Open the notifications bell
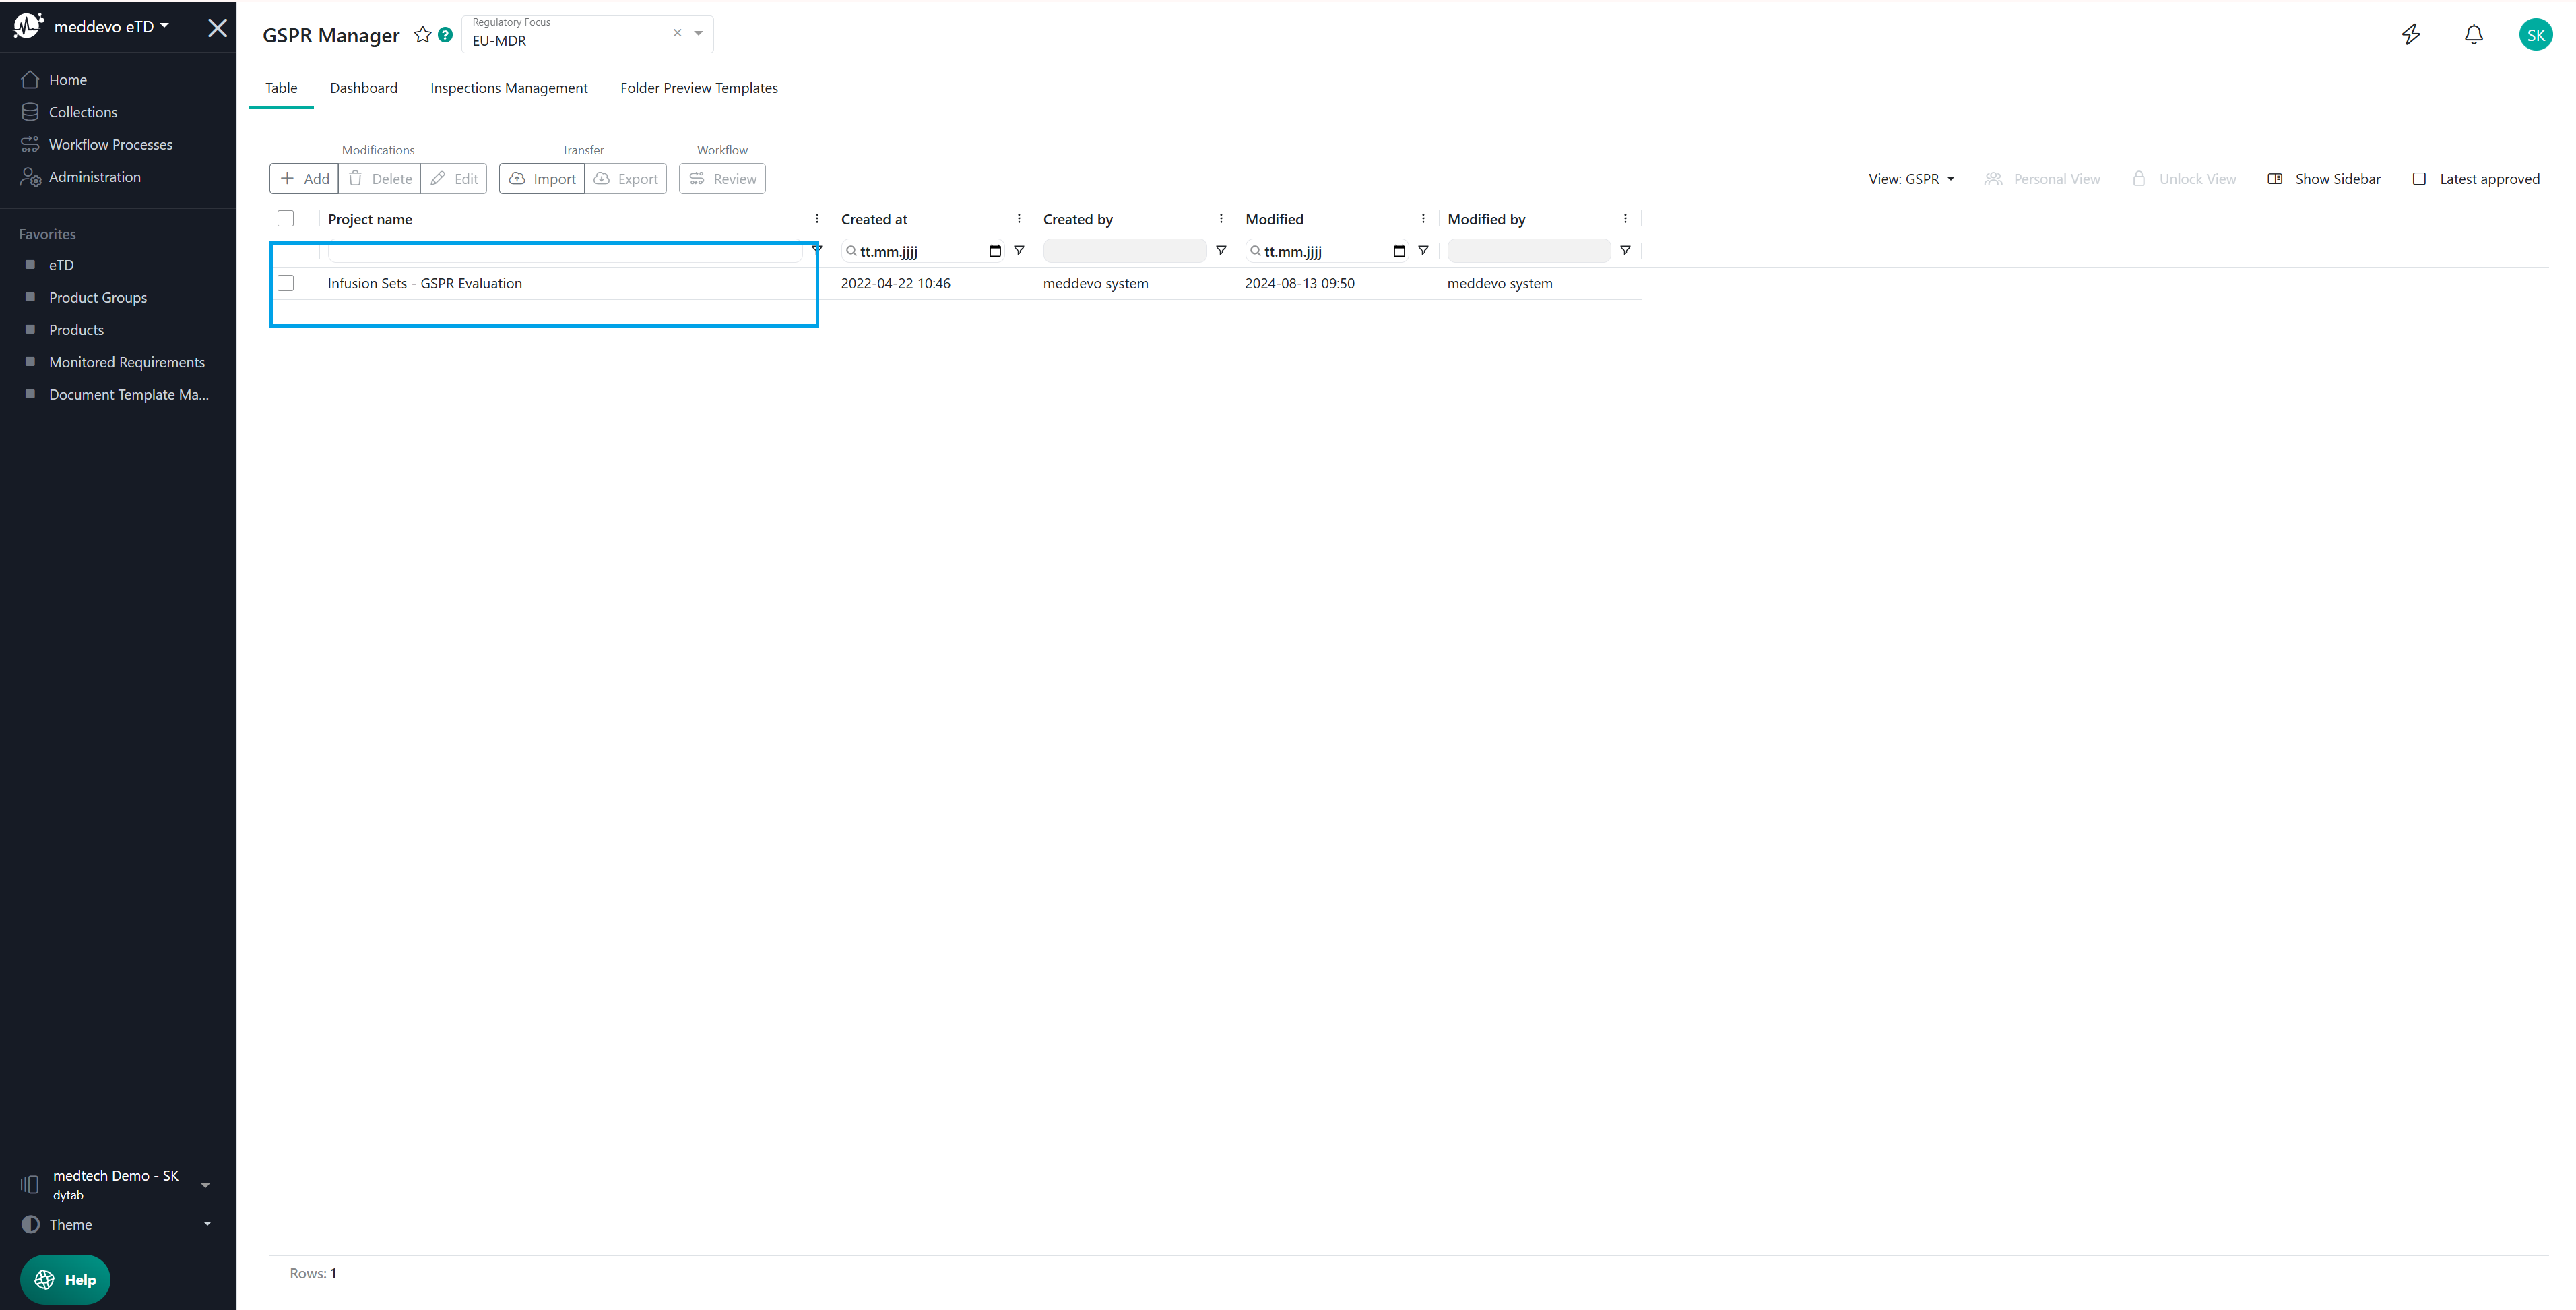 [2474, 35]
